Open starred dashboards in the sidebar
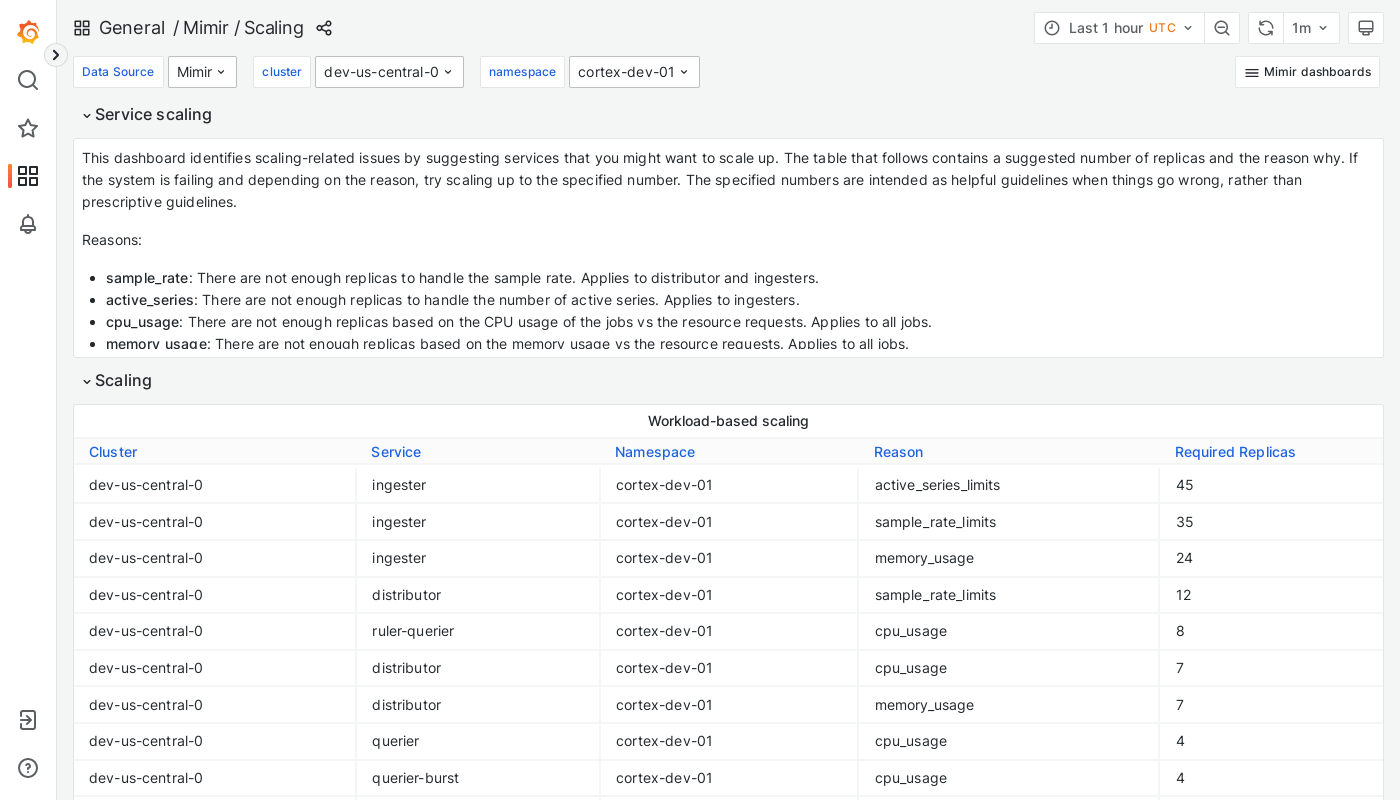 pos(27,128)
